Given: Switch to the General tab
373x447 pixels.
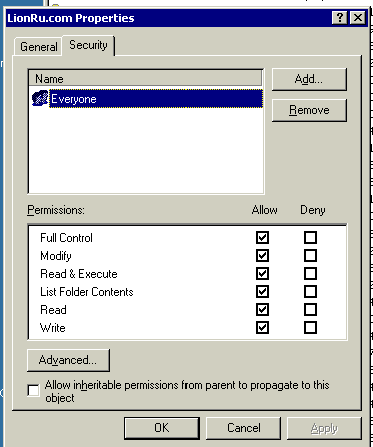Looking at the screenshot, I should 38,47.
